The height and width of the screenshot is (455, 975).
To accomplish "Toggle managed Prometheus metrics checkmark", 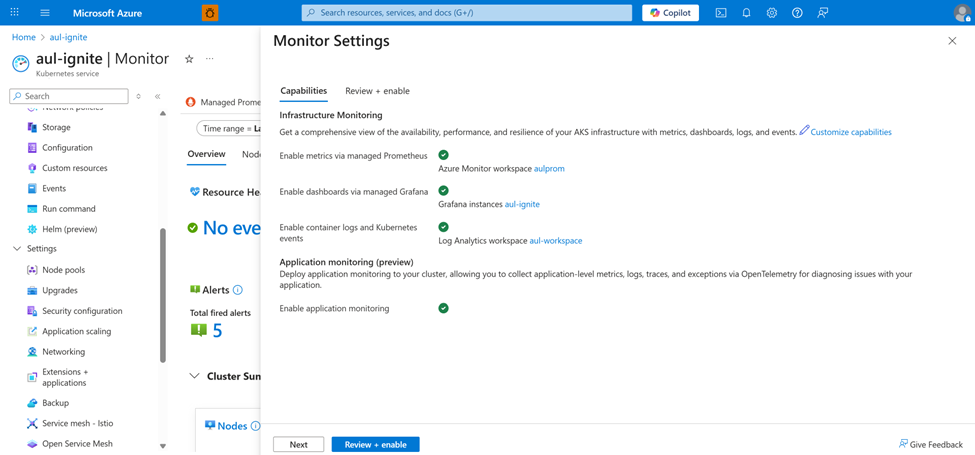I will click(x=443, y=155).
